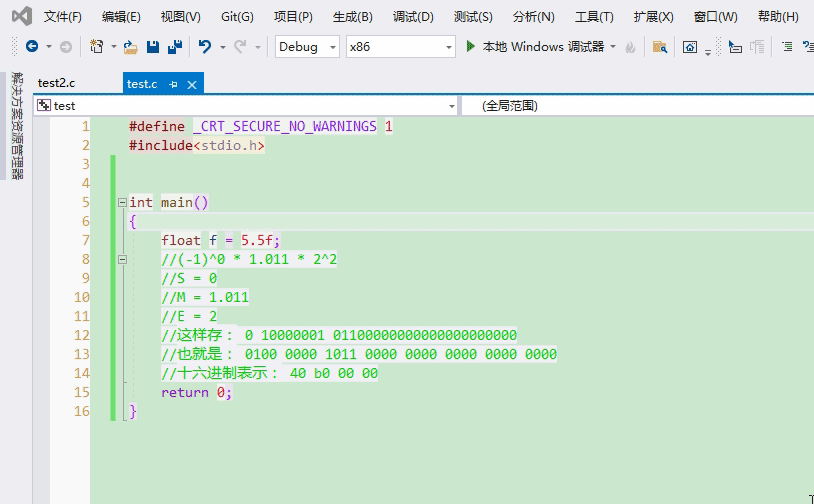Save the current file with the disk icon
814x504 pixels.
[x=153, y=47]
